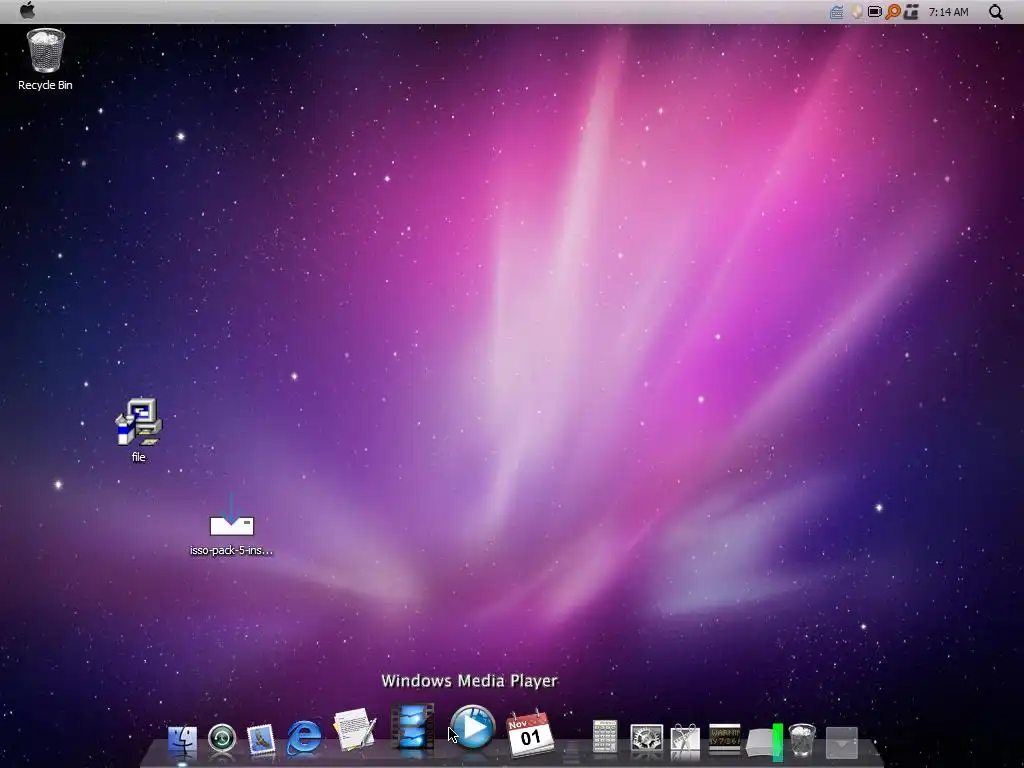Open the Mail stamp dock icon
Image resolution: width=1024 pixels, height=768 pixels.
coord(261,739)
